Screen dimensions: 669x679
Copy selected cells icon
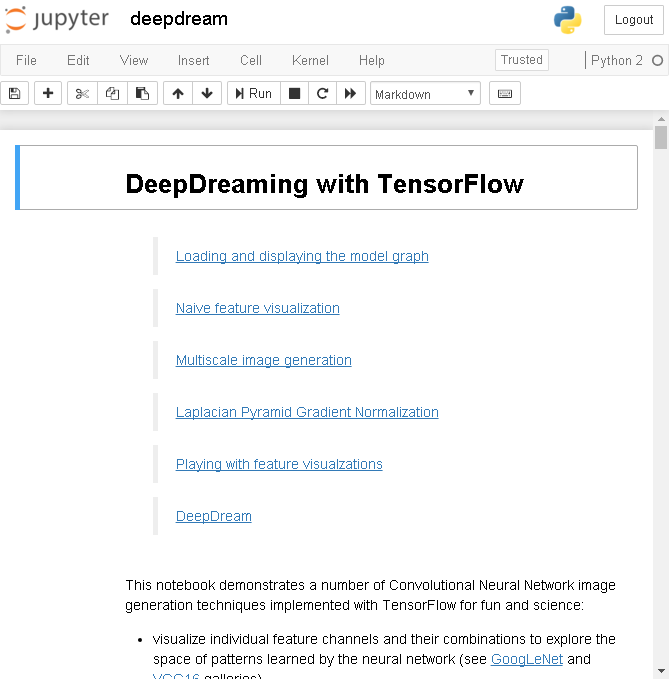point(113,93)
